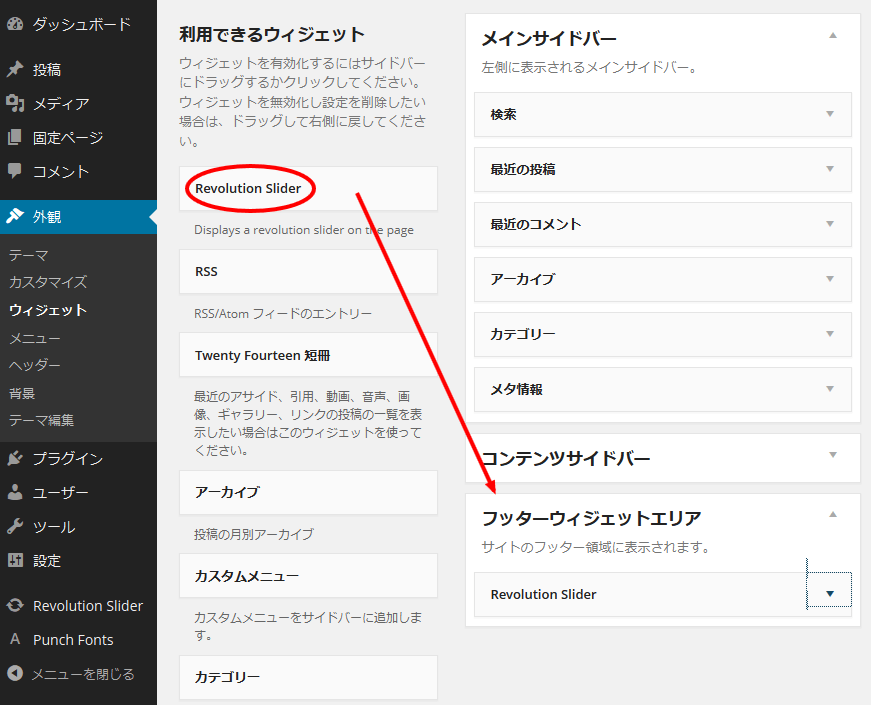
Task: Select the ヘッダー submenu link
Action: point(35,365)
